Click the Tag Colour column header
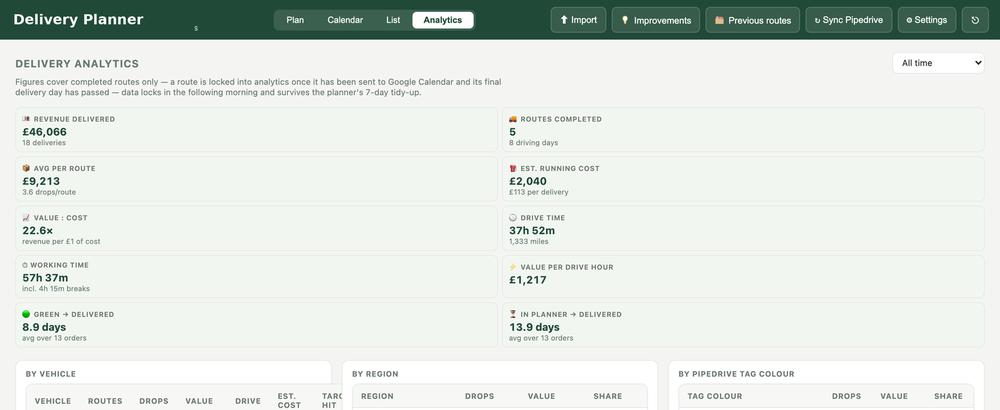The image size is (1000, 410). point(715,397)
